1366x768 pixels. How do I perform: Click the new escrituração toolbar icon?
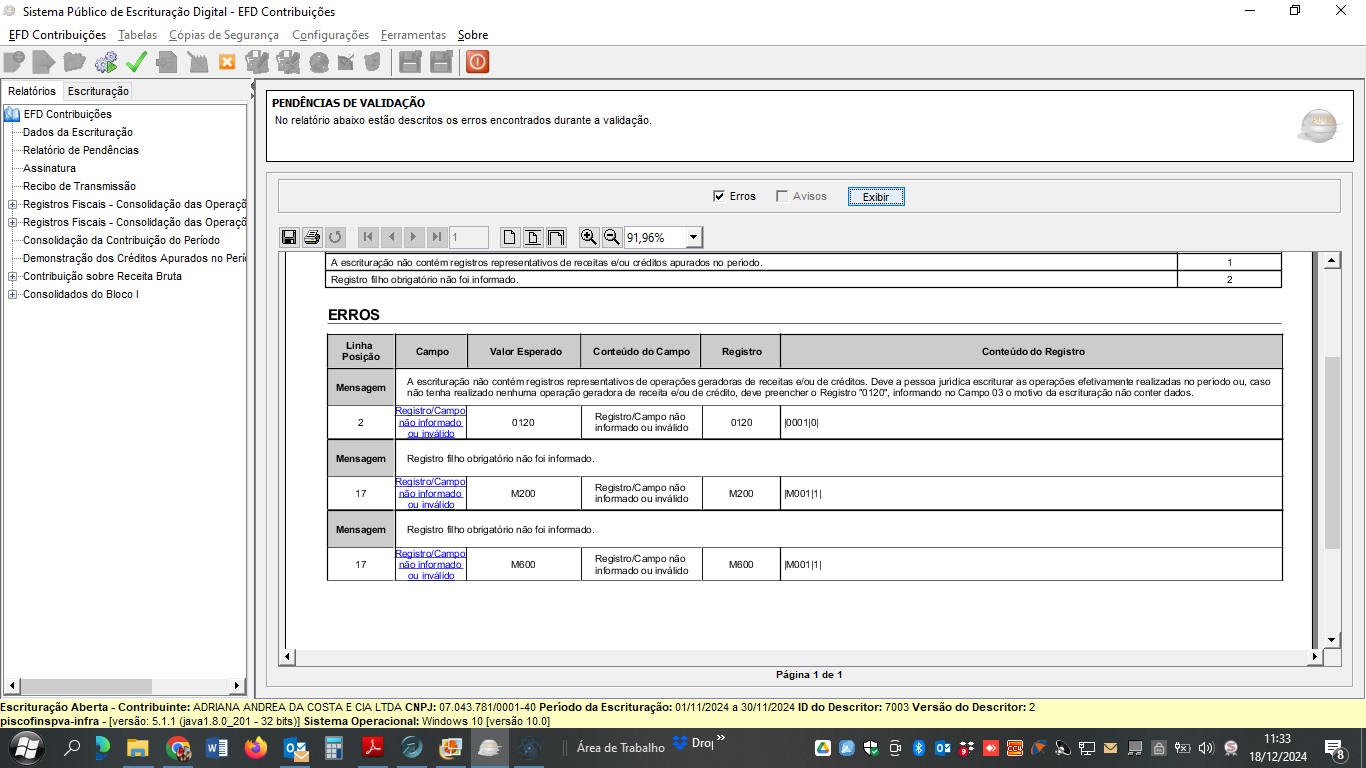(14, 62)
